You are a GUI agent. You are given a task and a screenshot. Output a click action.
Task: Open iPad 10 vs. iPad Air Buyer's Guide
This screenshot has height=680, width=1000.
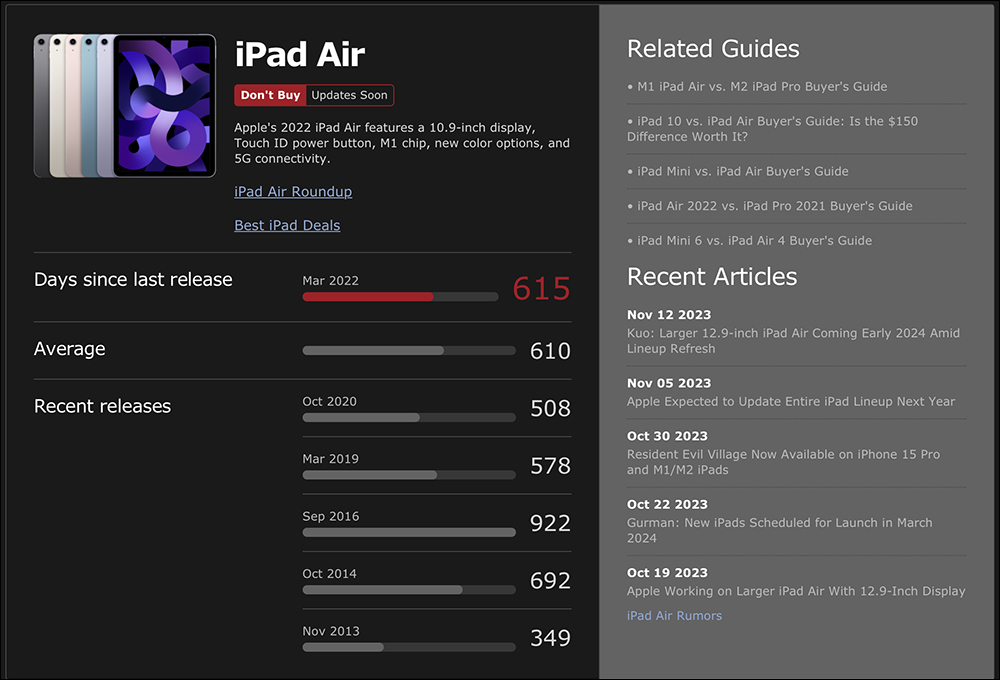772,129
